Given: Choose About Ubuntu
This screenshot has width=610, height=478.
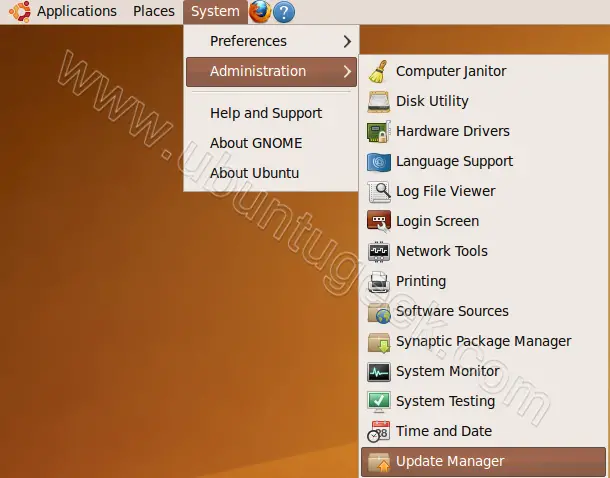Looking at the screenshot, I should click(x=271, y=173).
